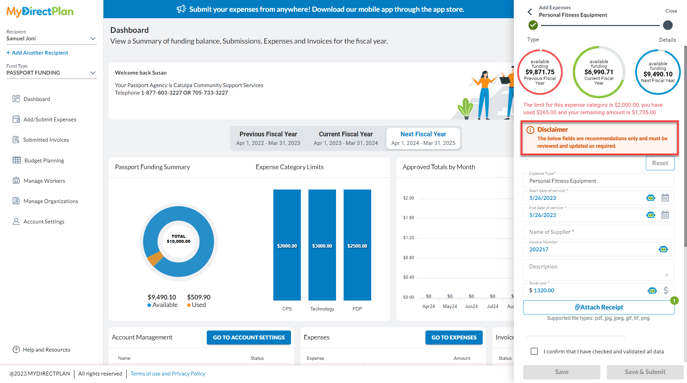Open Terms of use and Privacy Policy link
Viewport: 687px width, 383px height.
click(168, 373)
